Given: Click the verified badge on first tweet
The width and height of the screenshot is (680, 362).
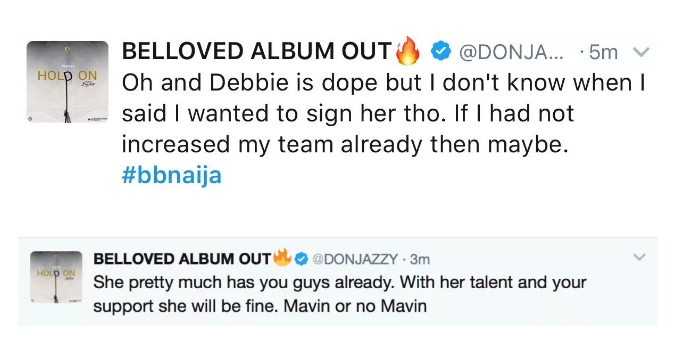Looking at the screenshot, I should pyautogui.click(x=441, y=52).
